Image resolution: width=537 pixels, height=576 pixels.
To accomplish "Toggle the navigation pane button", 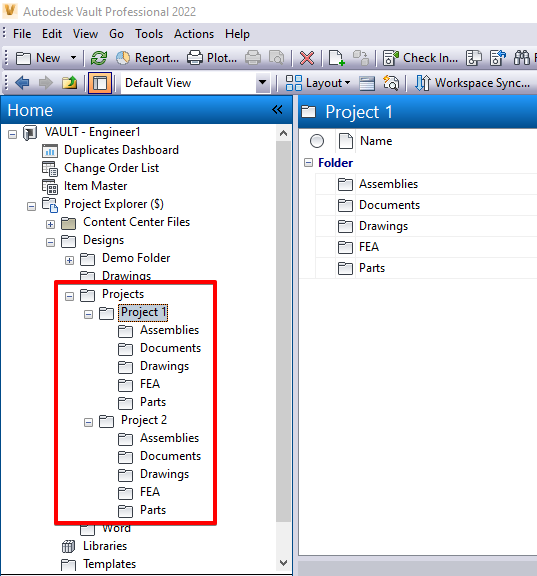I will 100,83.
